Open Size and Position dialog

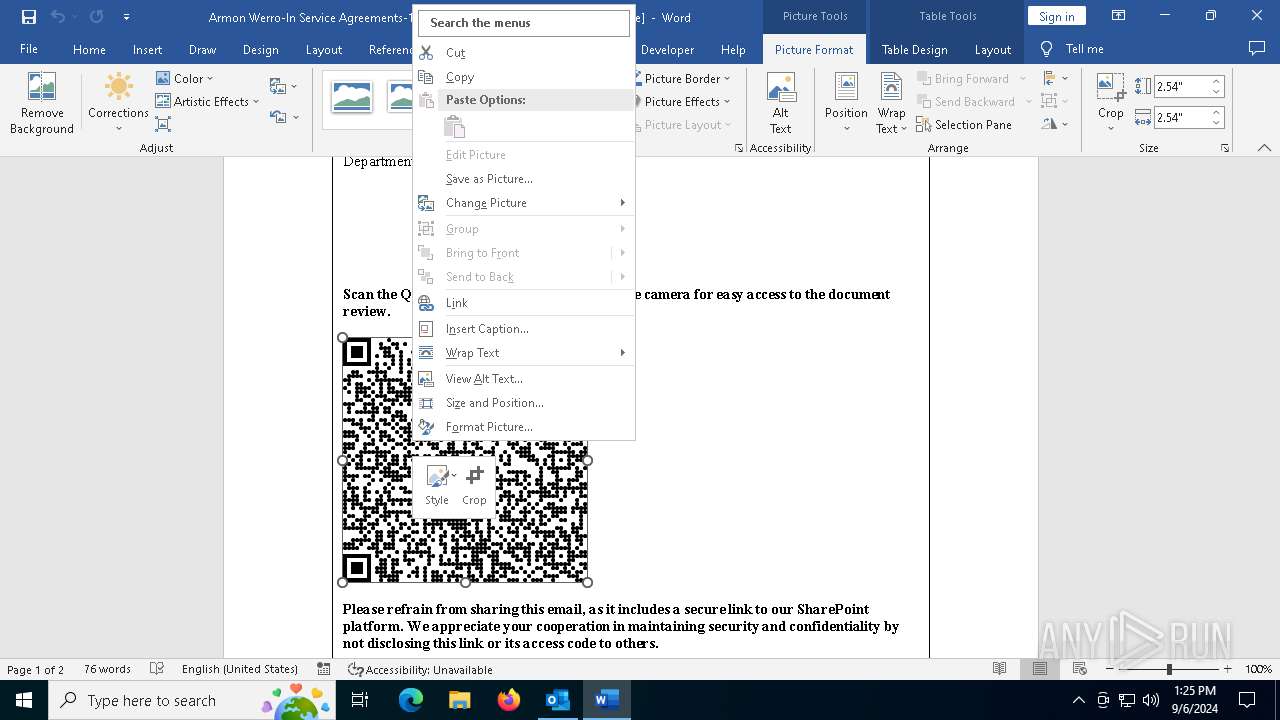(524, 403)
